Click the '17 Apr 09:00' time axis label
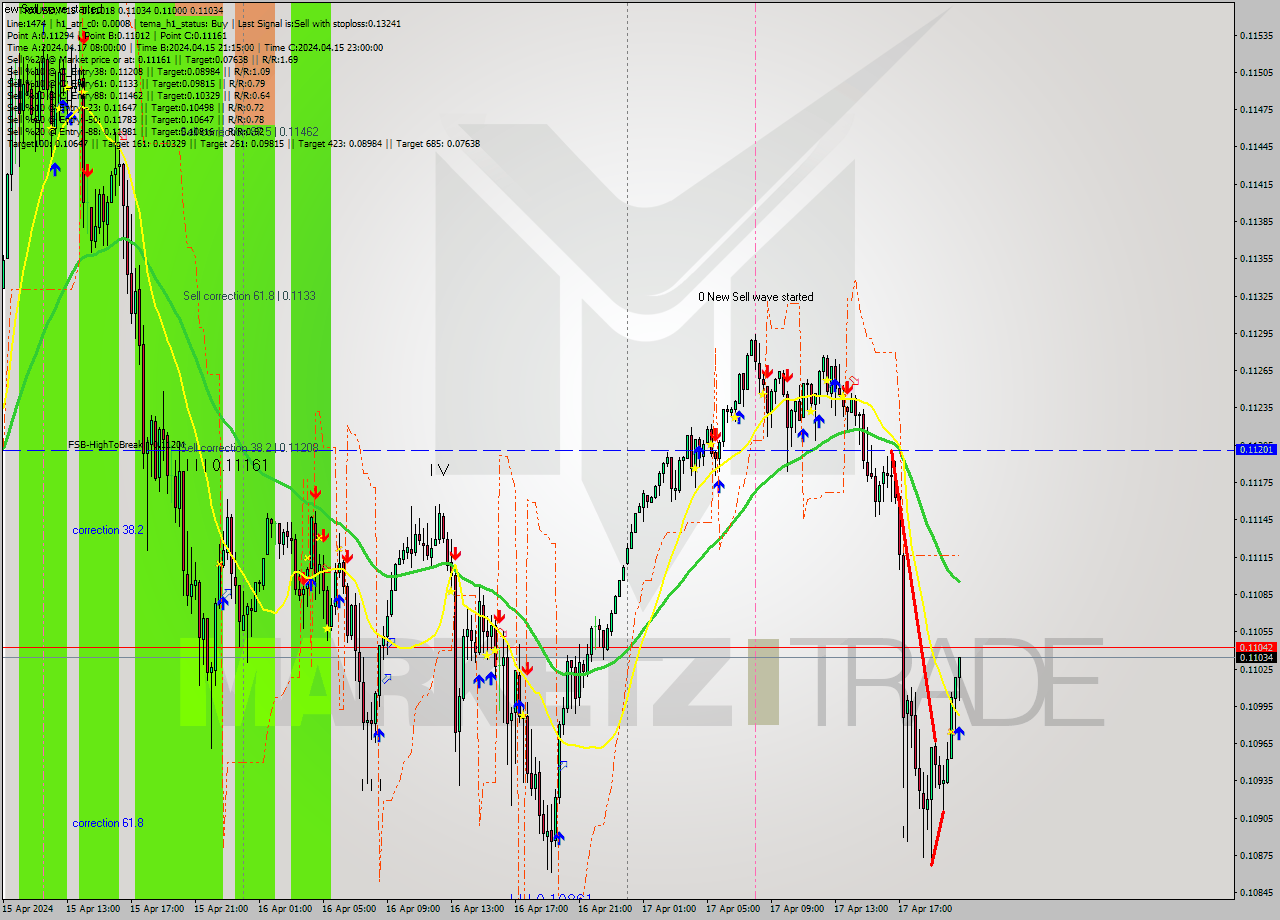Screen dimensions: 1280x920 (x=797, y=909)
